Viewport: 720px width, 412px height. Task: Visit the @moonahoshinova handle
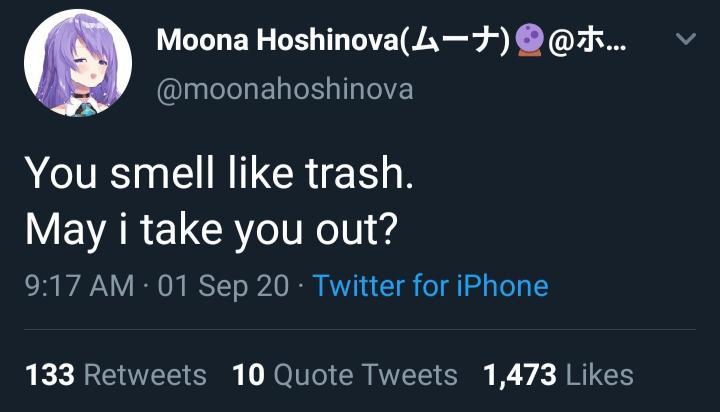pos(285,89)
